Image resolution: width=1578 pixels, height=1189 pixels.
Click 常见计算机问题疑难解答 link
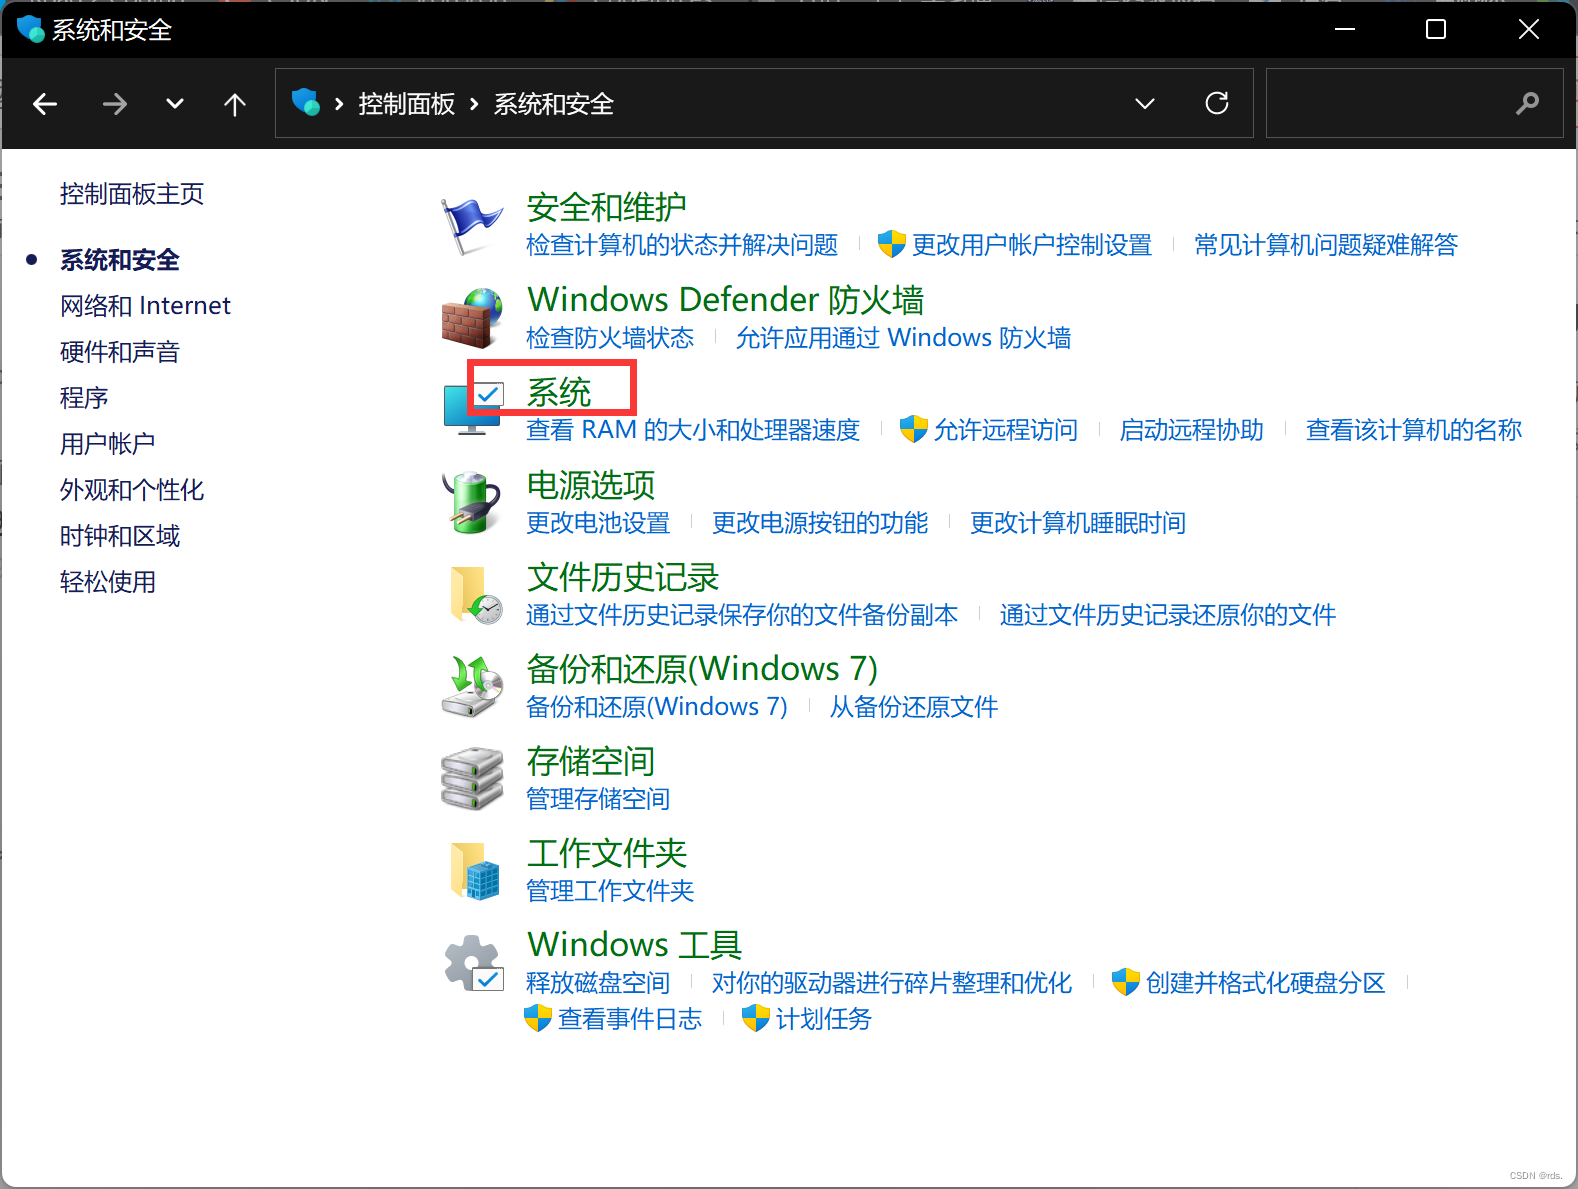(1326, 245)
